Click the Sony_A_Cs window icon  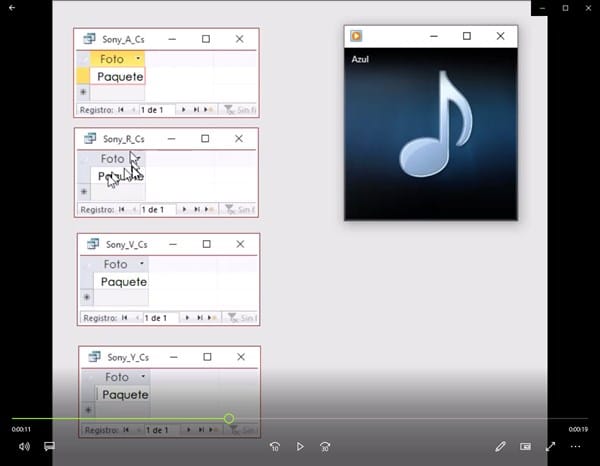(90, 39)
